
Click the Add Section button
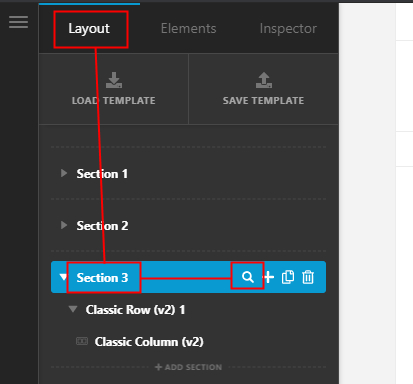(188, 367)
